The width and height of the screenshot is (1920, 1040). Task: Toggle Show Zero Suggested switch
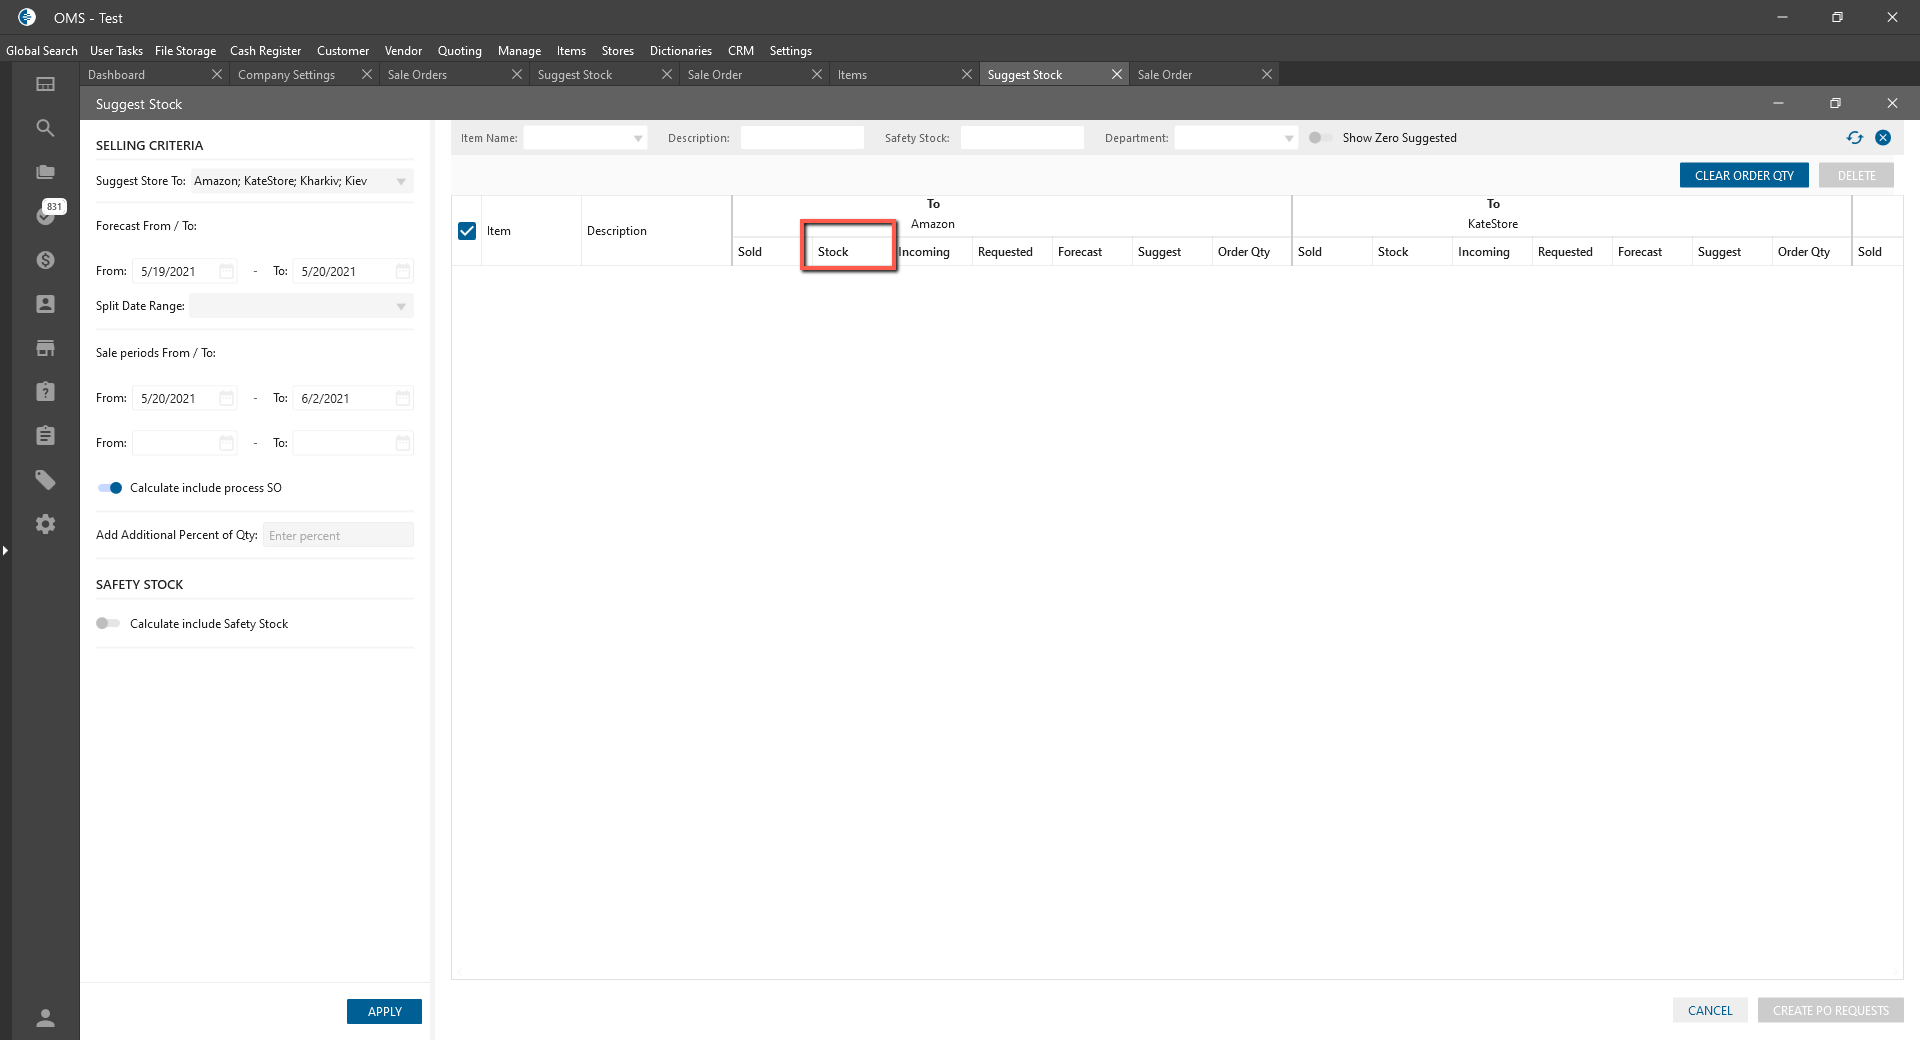(x=1319, y=138)
